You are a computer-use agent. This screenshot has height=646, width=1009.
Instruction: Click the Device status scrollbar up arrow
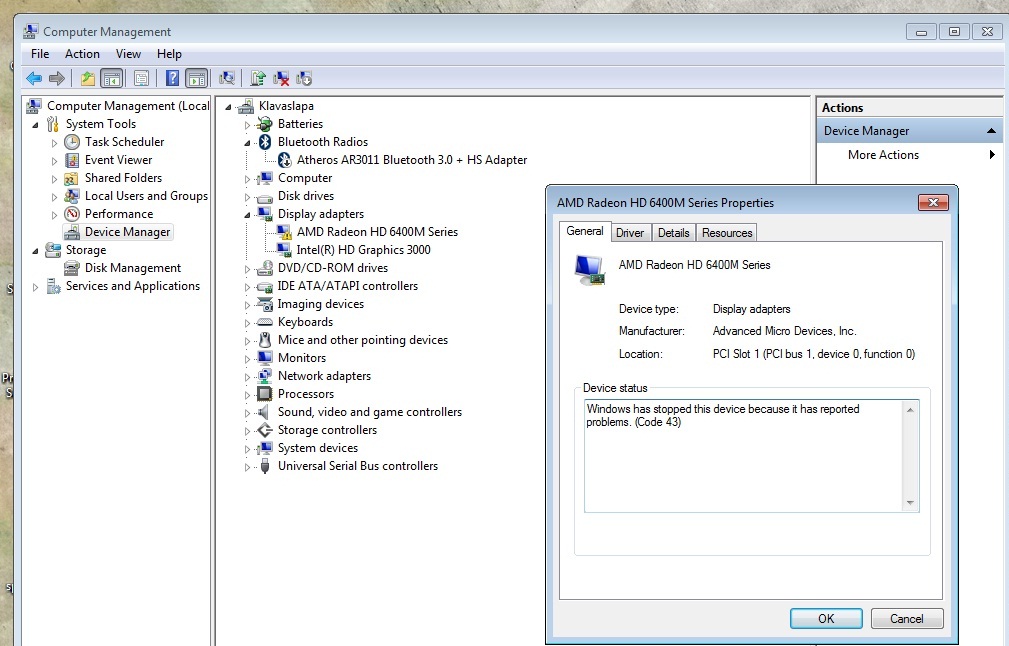pos(910,409)
